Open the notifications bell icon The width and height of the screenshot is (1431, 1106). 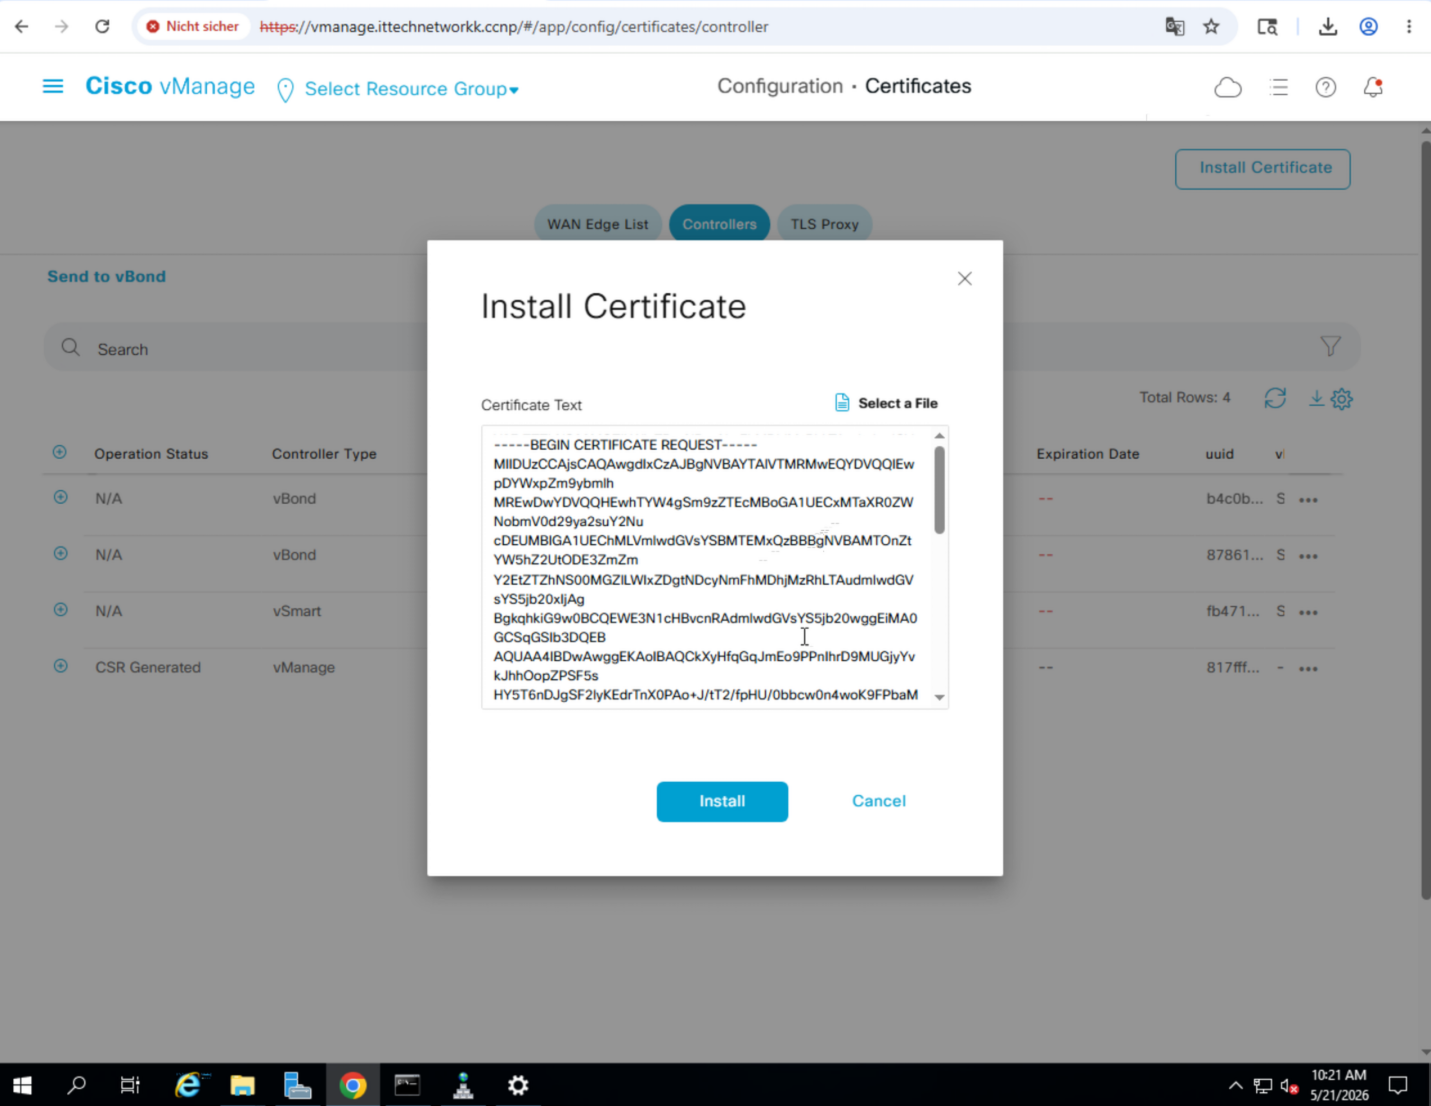tap(1373, 88)
